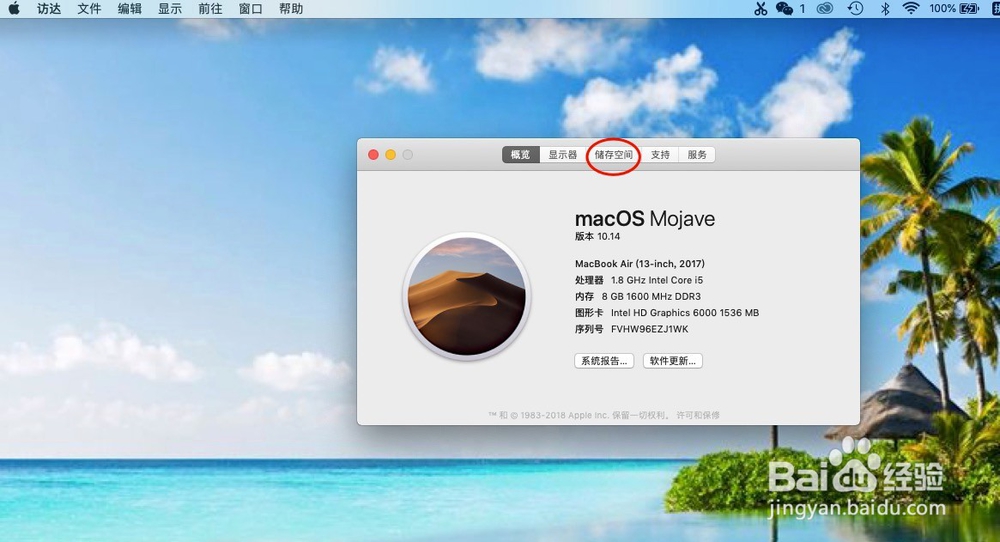1000x542 pixels.
Task: Click the Creative Cloud menu bar icon
Action: click(825, 8)
